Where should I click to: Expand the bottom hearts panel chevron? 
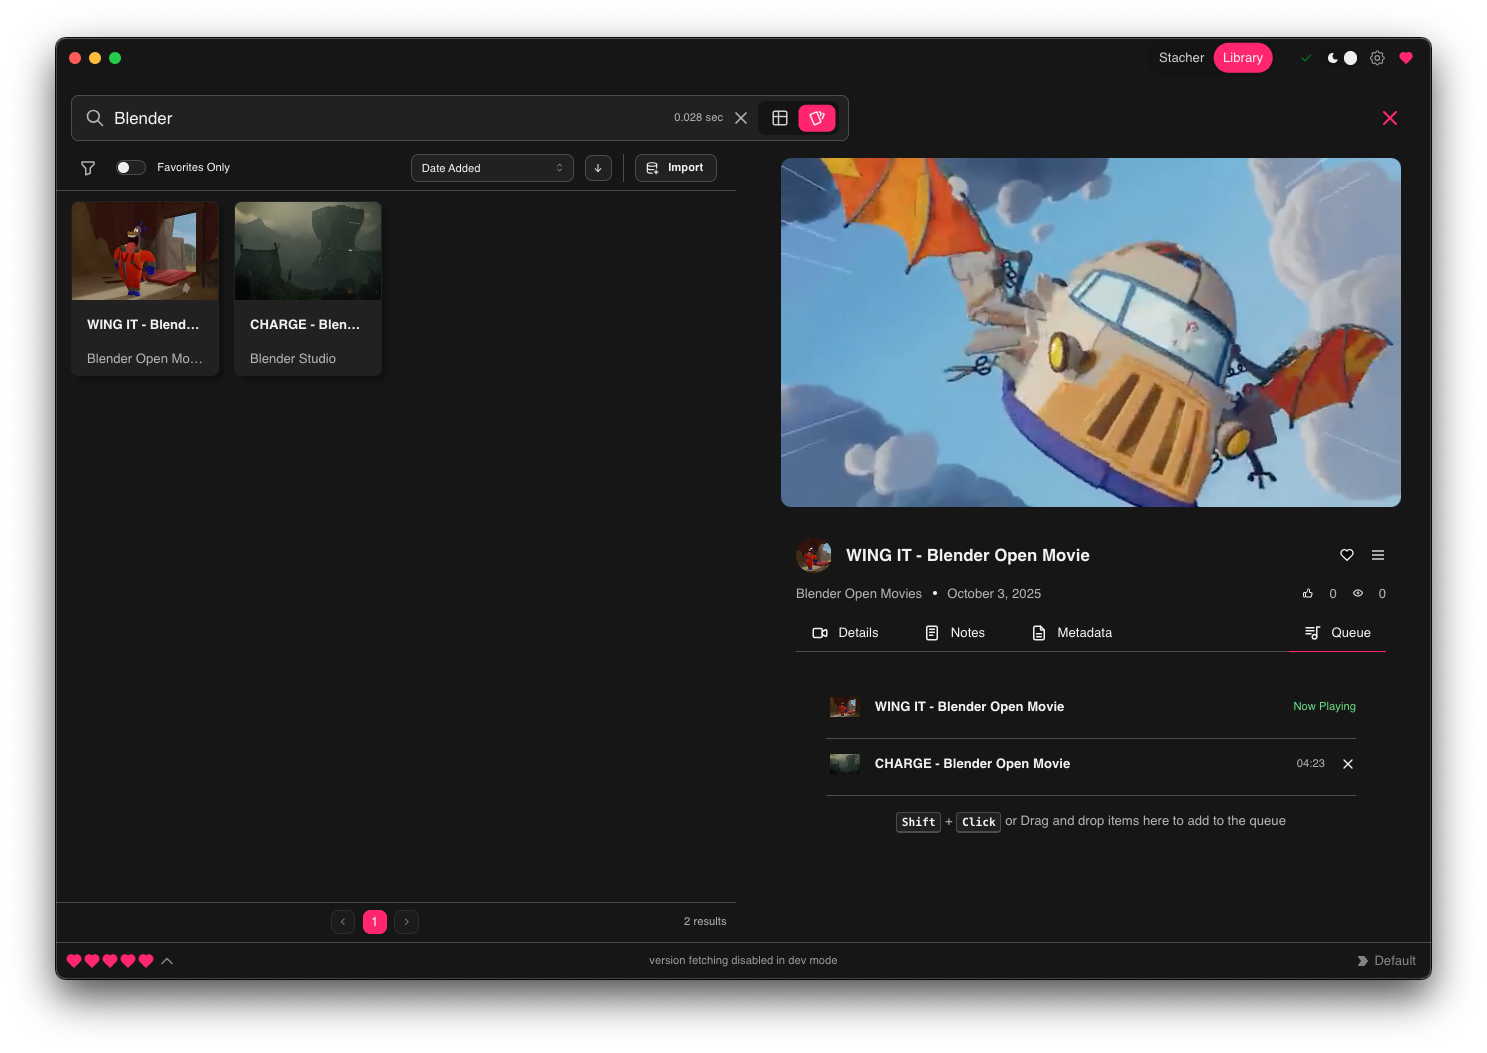click(167, 961)
